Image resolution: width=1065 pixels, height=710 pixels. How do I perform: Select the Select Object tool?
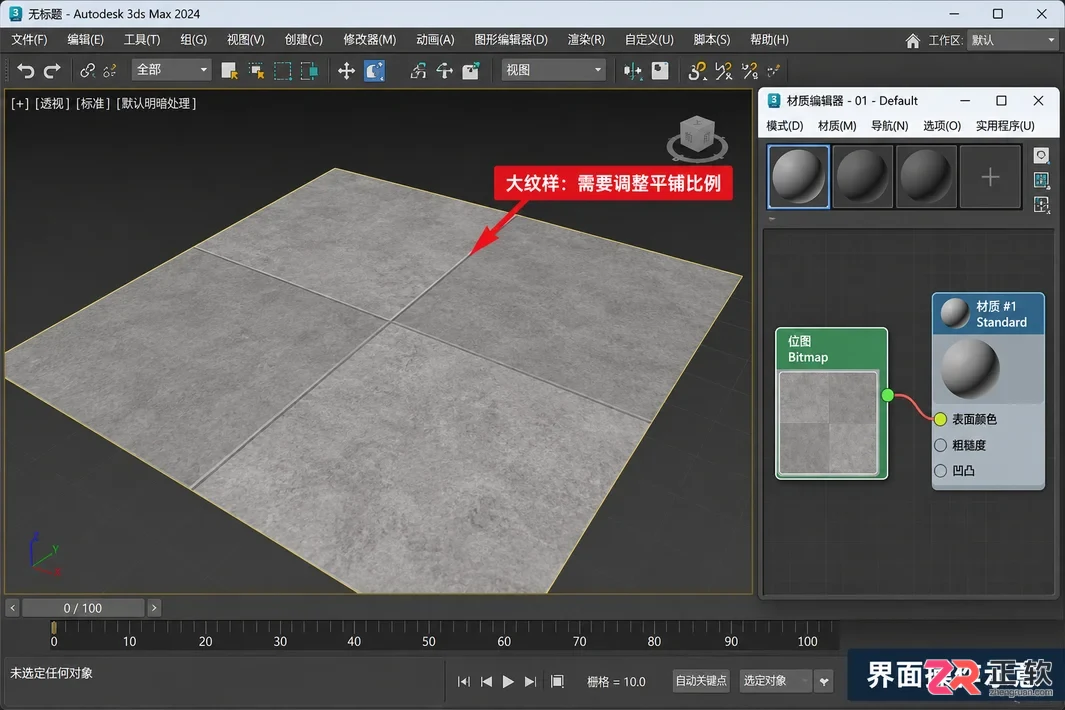coord(230,71)
